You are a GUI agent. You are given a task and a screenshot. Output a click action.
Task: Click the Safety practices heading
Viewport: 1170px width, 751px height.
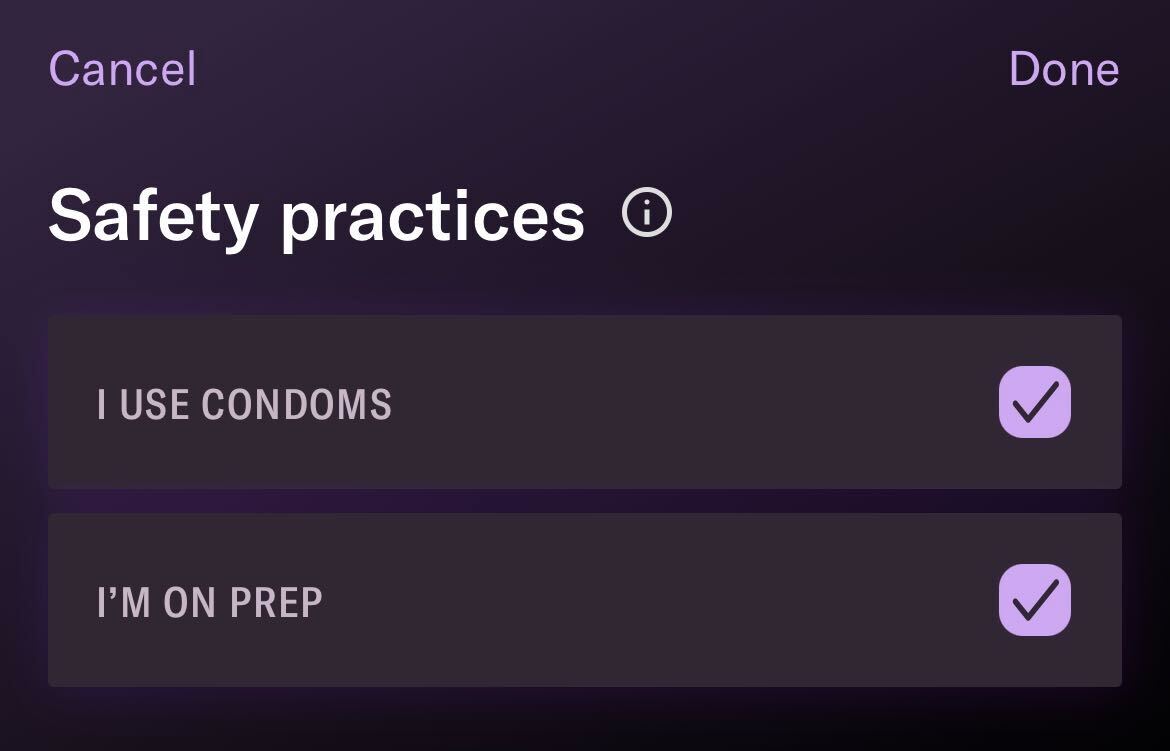[316, 216]
